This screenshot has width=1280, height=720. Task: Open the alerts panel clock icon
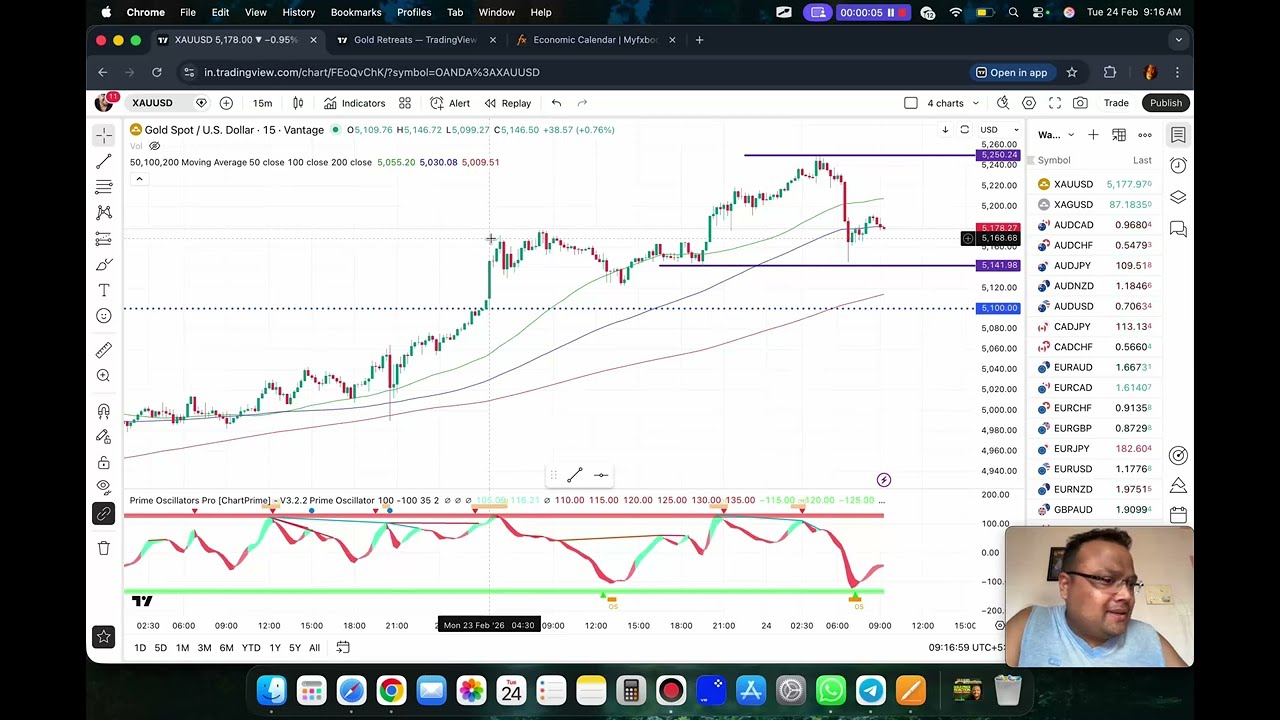pos(1178,166)
